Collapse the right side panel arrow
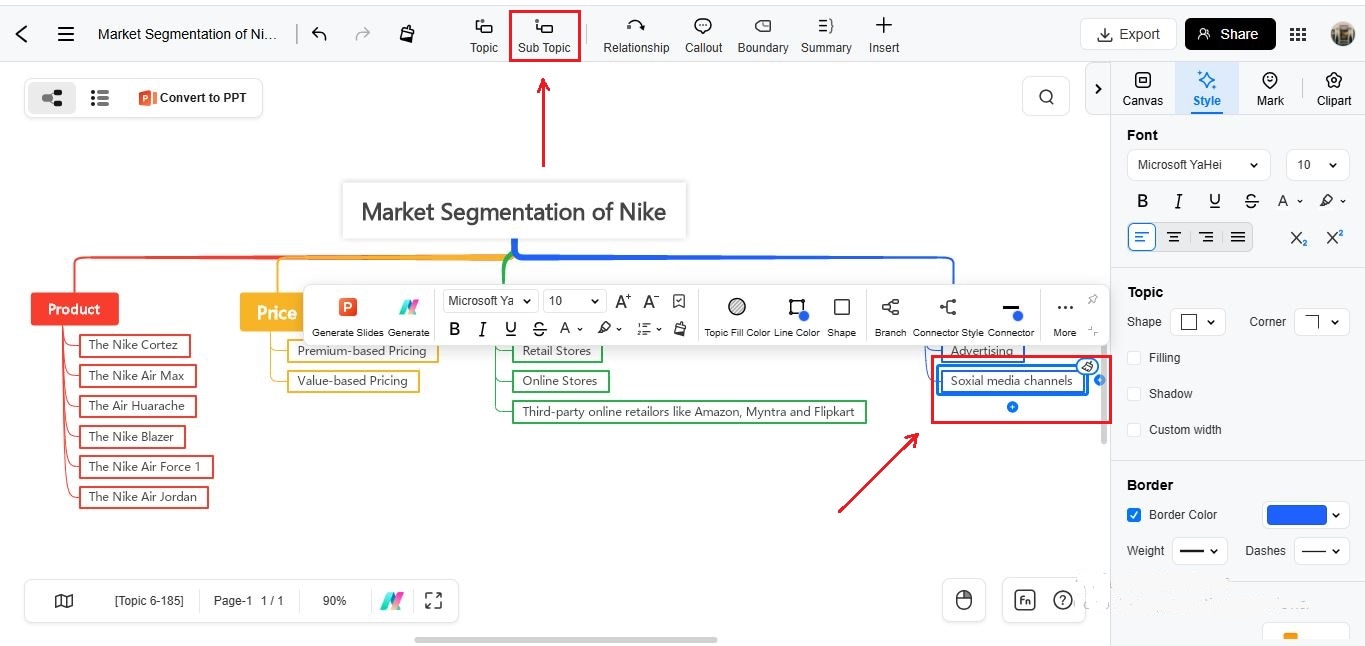This screenshot has height=646, width=1365. tap(1098, 89)
